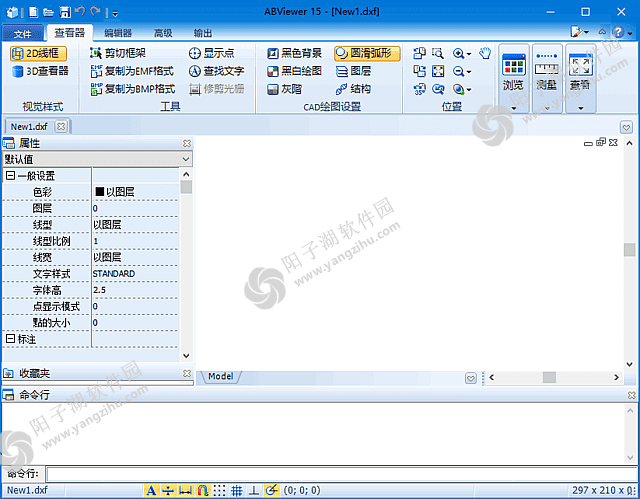Image resolution: width=640 pixels, height=499 pixels.
Task: Click the Open folder quick access icon
Action: click(49, 12)
